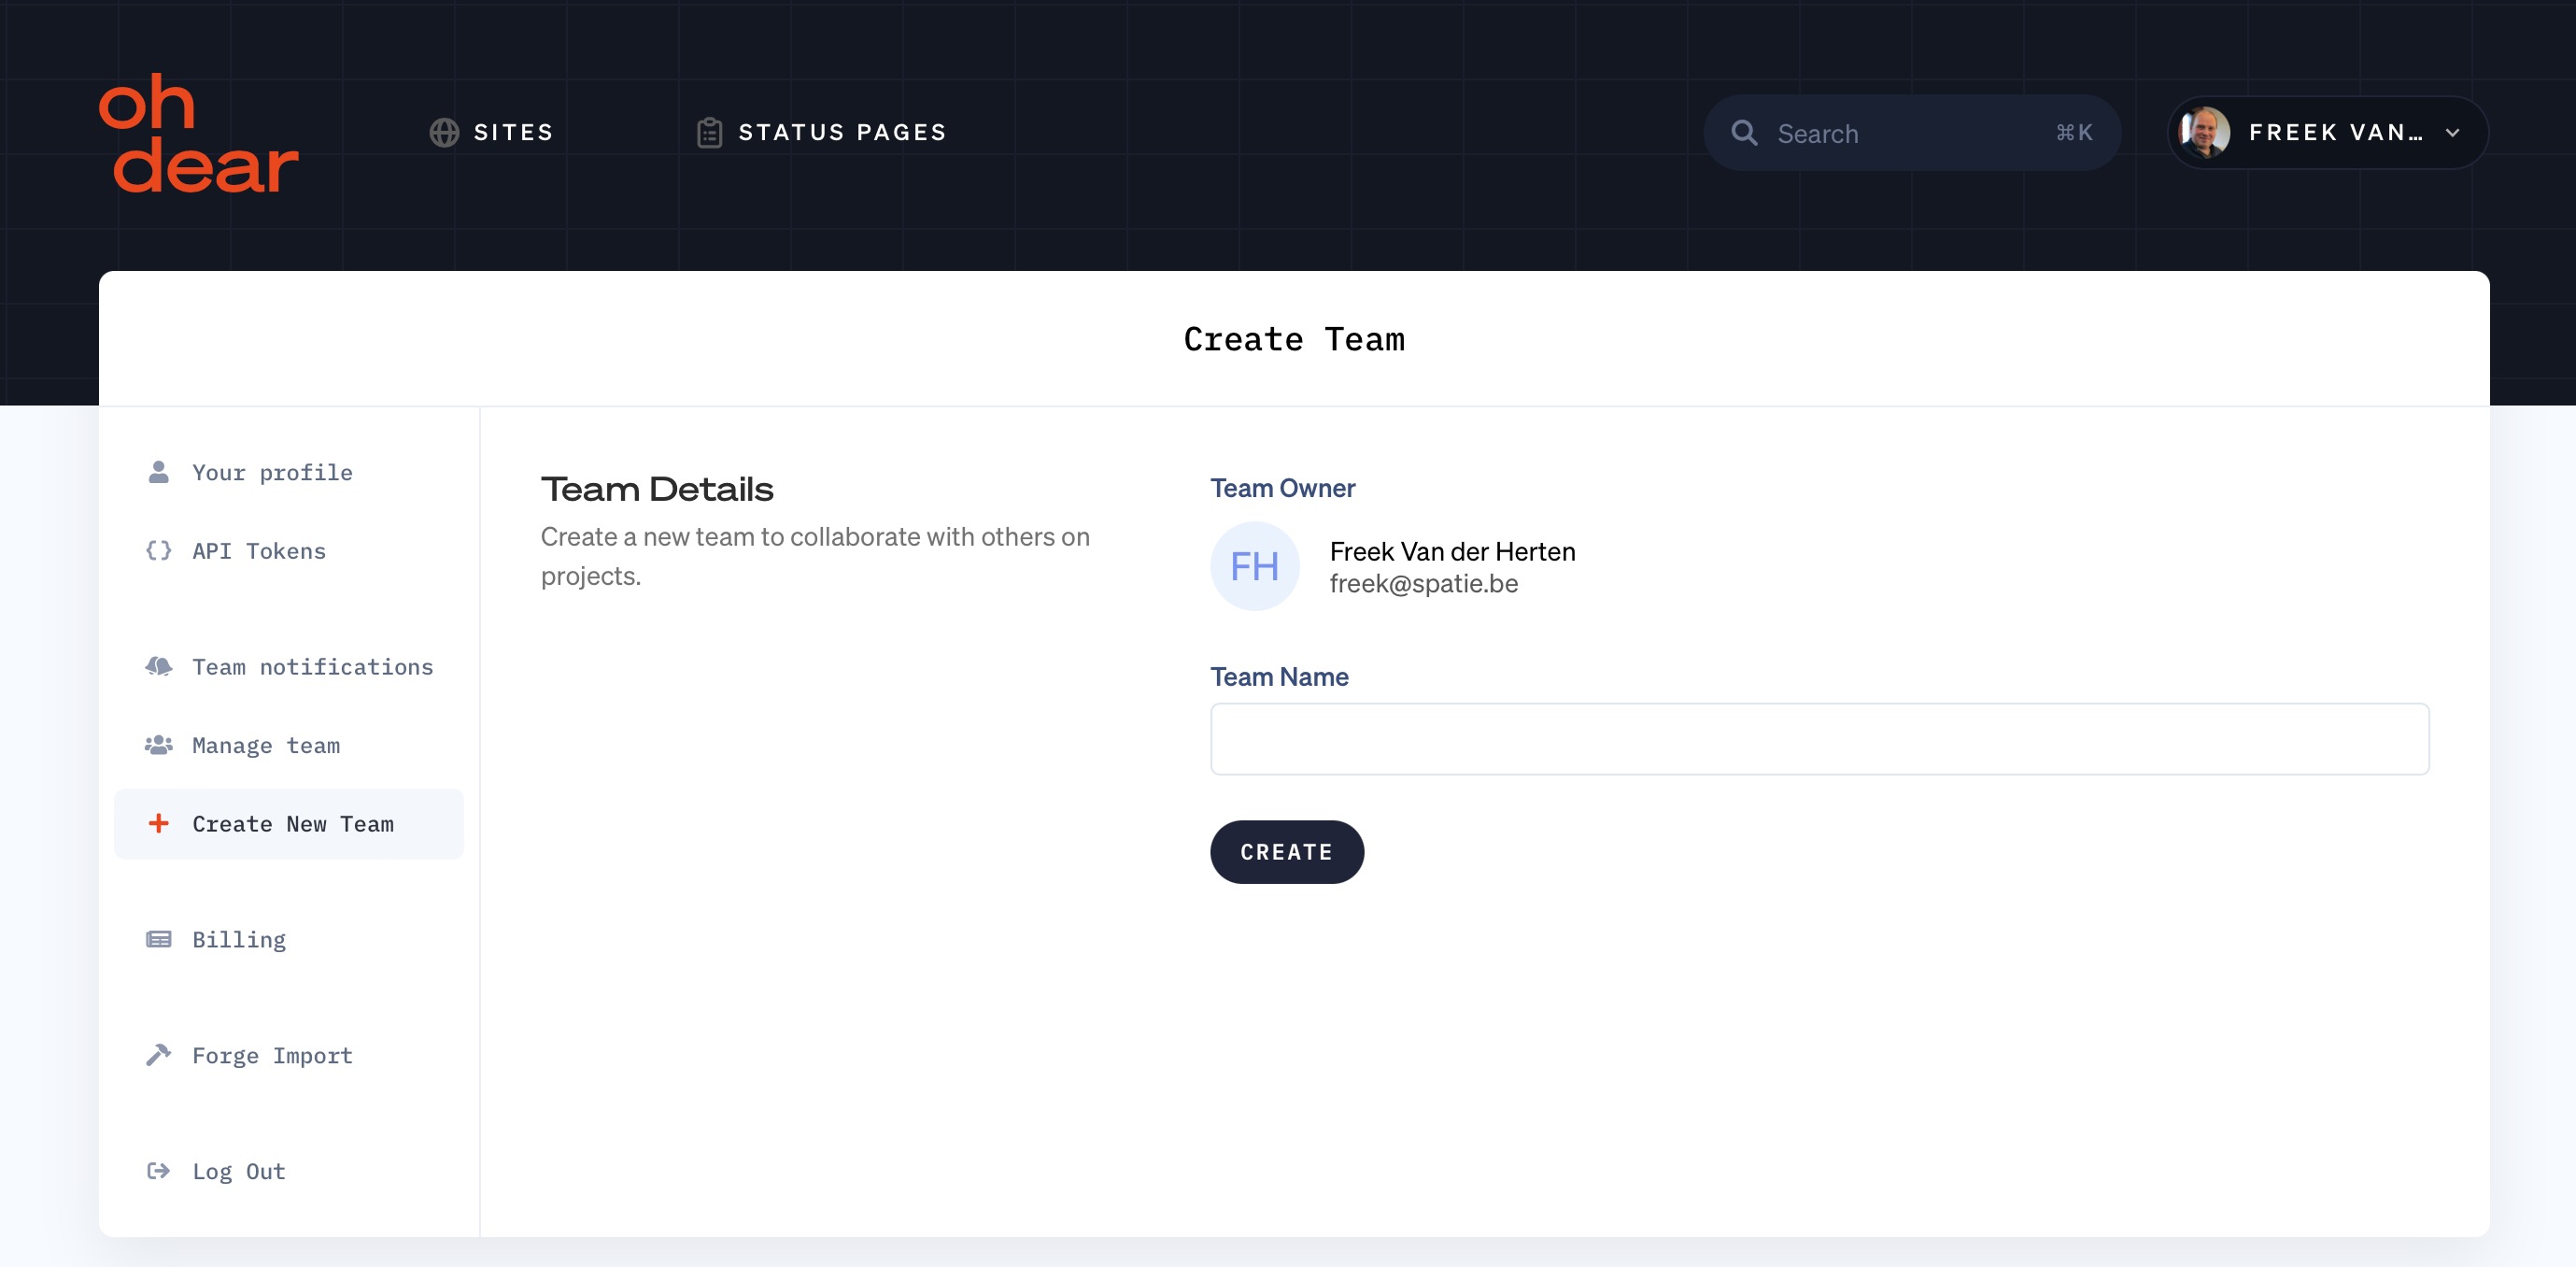Click the bell icon for Team notifications
This screenshot has height=1267, width=2576.
[x=158, y=666]
